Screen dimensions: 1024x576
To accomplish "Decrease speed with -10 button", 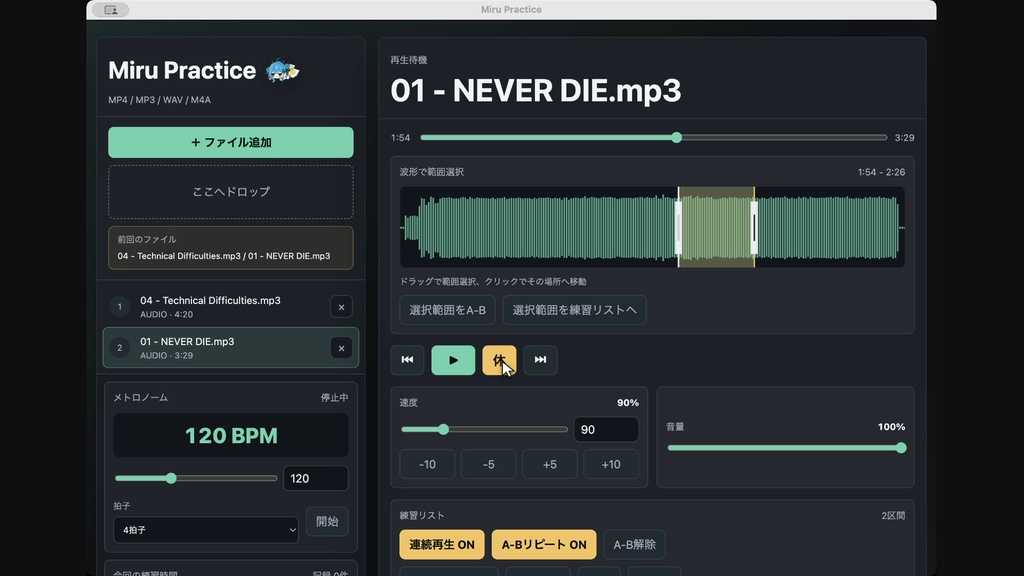I will 427,464.
